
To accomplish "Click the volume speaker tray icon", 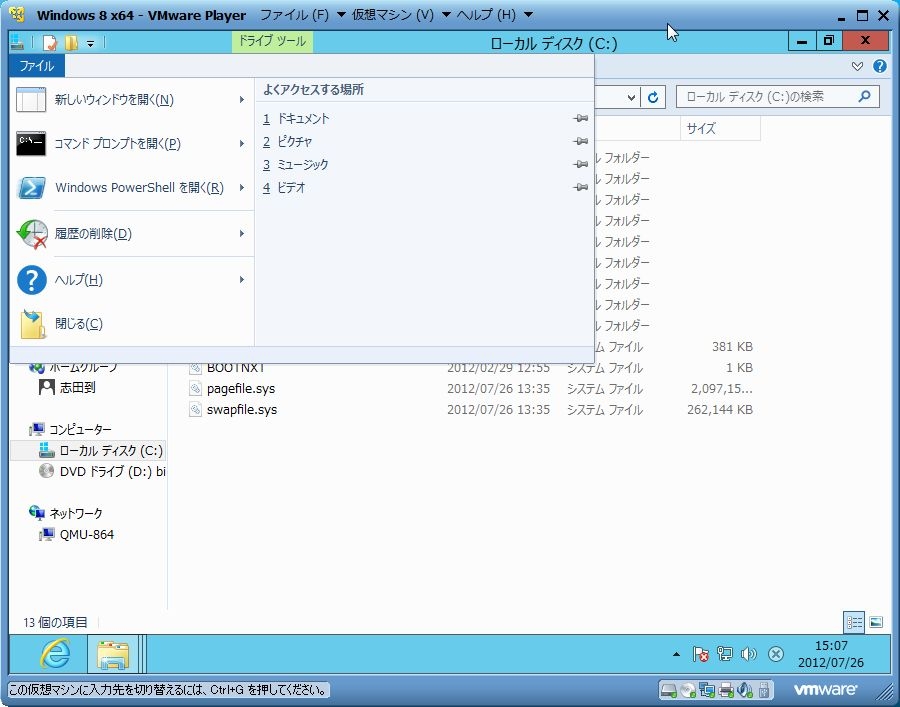I will coord(748,654).
